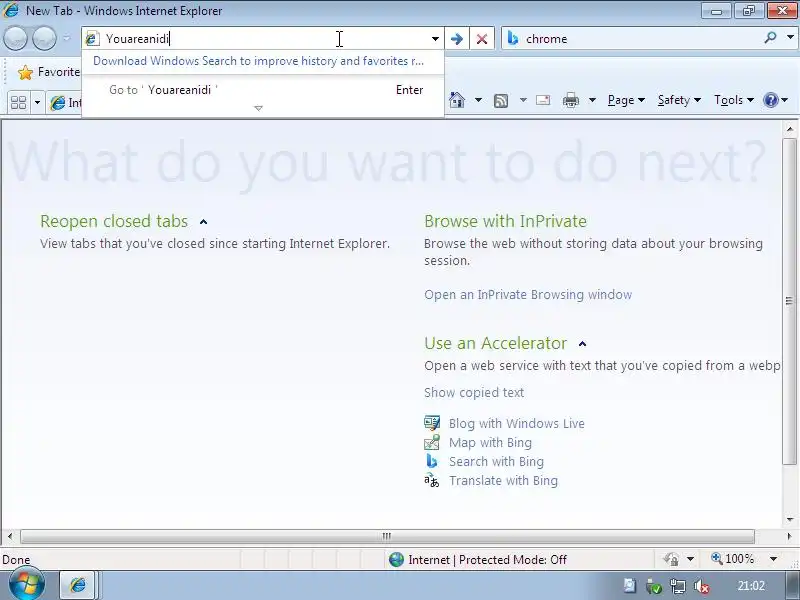Open the Quick Tabs grid icon
The width and height of the screenshot is (800, 600).
click(x=18, y=103)
